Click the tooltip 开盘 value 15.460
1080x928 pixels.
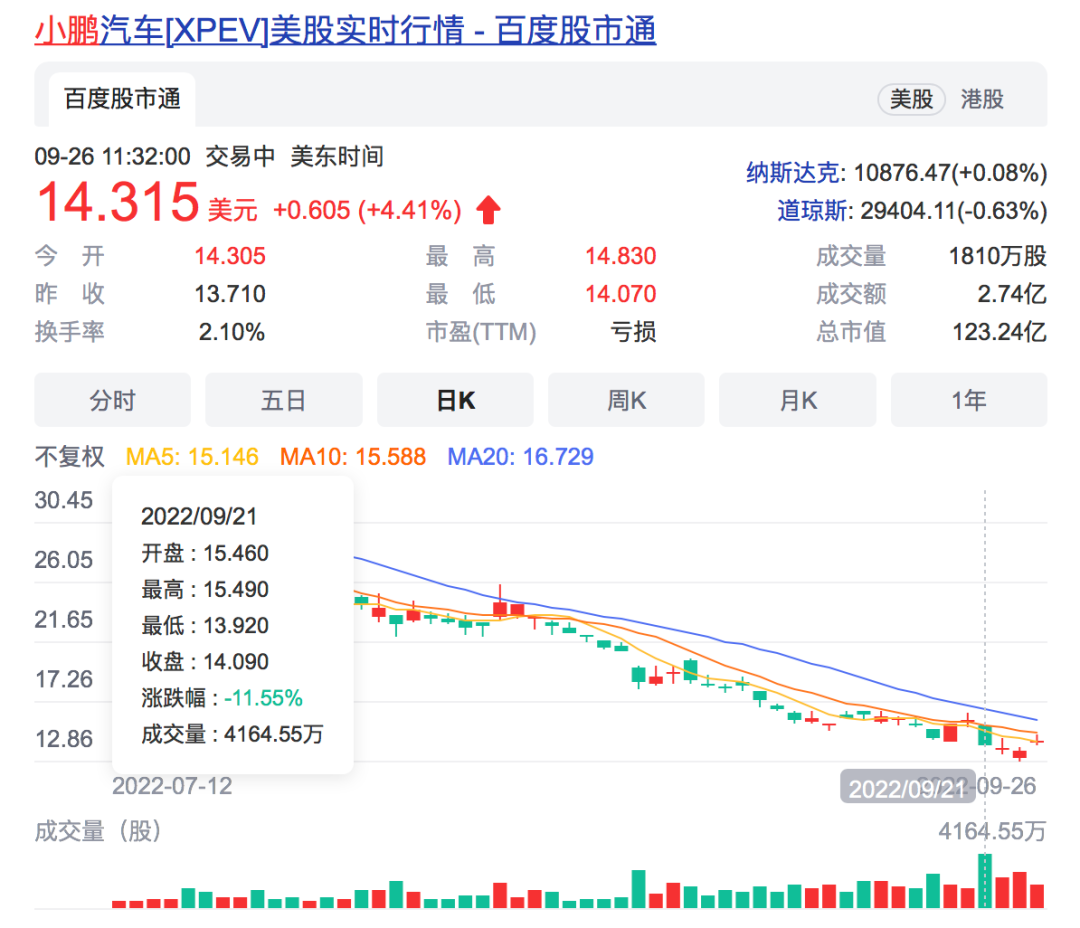(x=236, y=553)
